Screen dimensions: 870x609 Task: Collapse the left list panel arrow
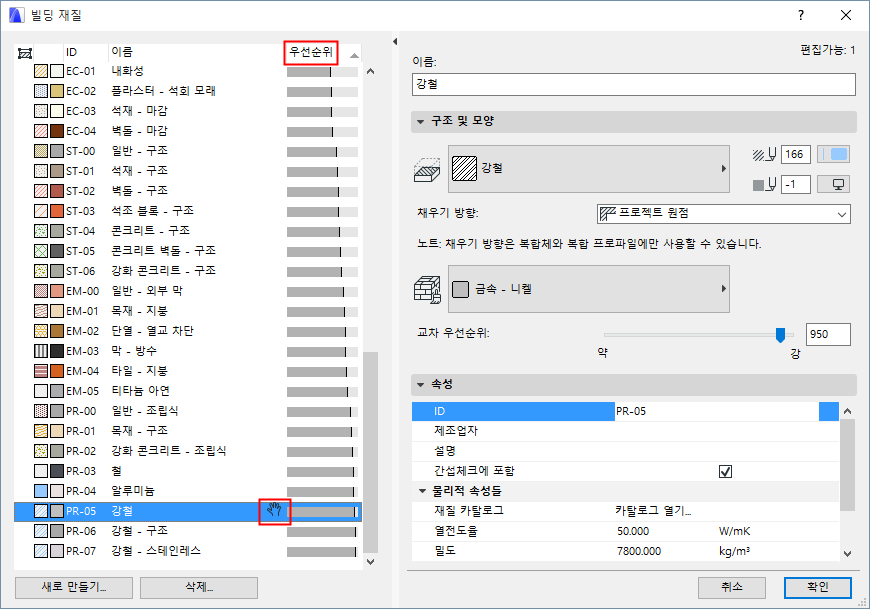point(395,42)
